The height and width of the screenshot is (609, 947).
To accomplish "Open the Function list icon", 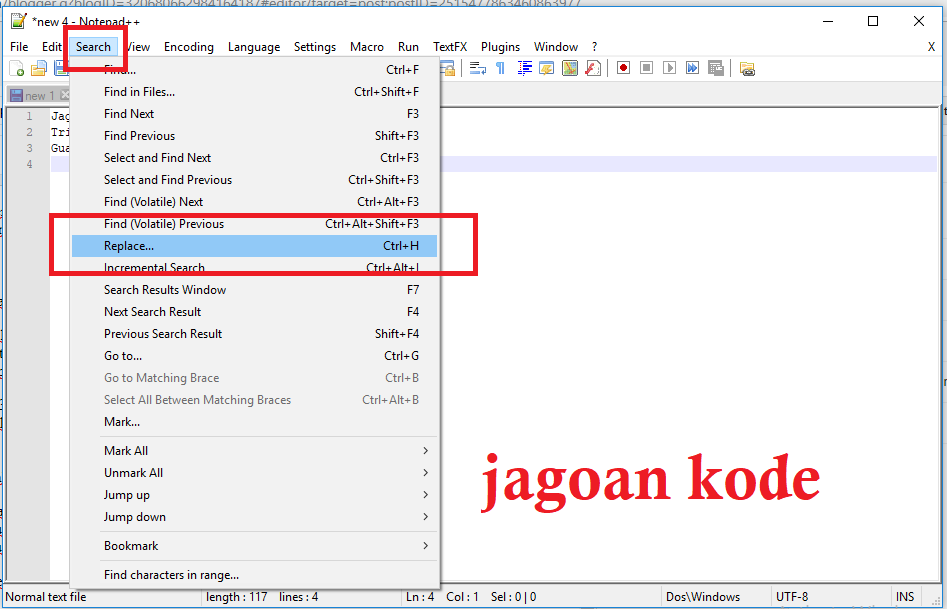I will [593, 68].
